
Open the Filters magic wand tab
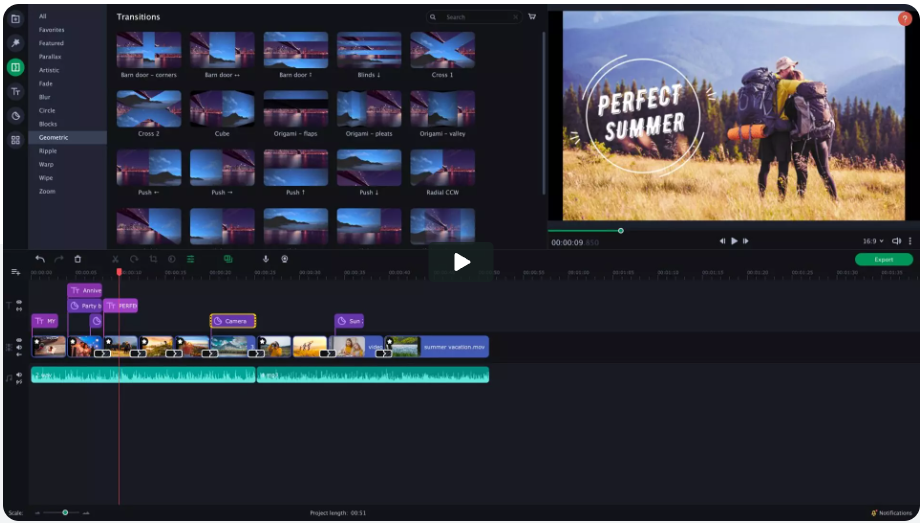click(15, 43)
